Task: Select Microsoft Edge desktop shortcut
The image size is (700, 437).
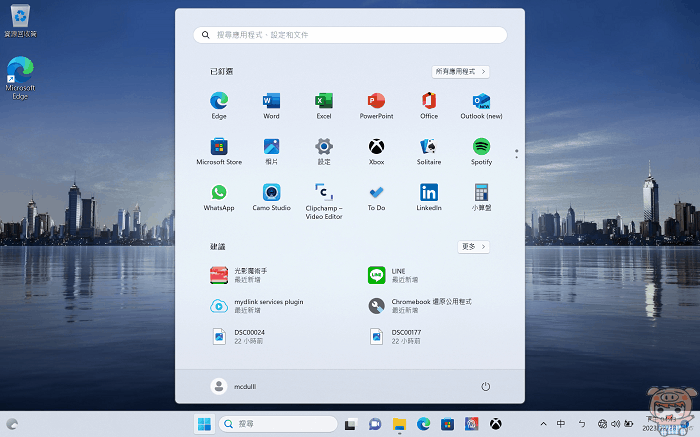Action: [x=20, y=78]
